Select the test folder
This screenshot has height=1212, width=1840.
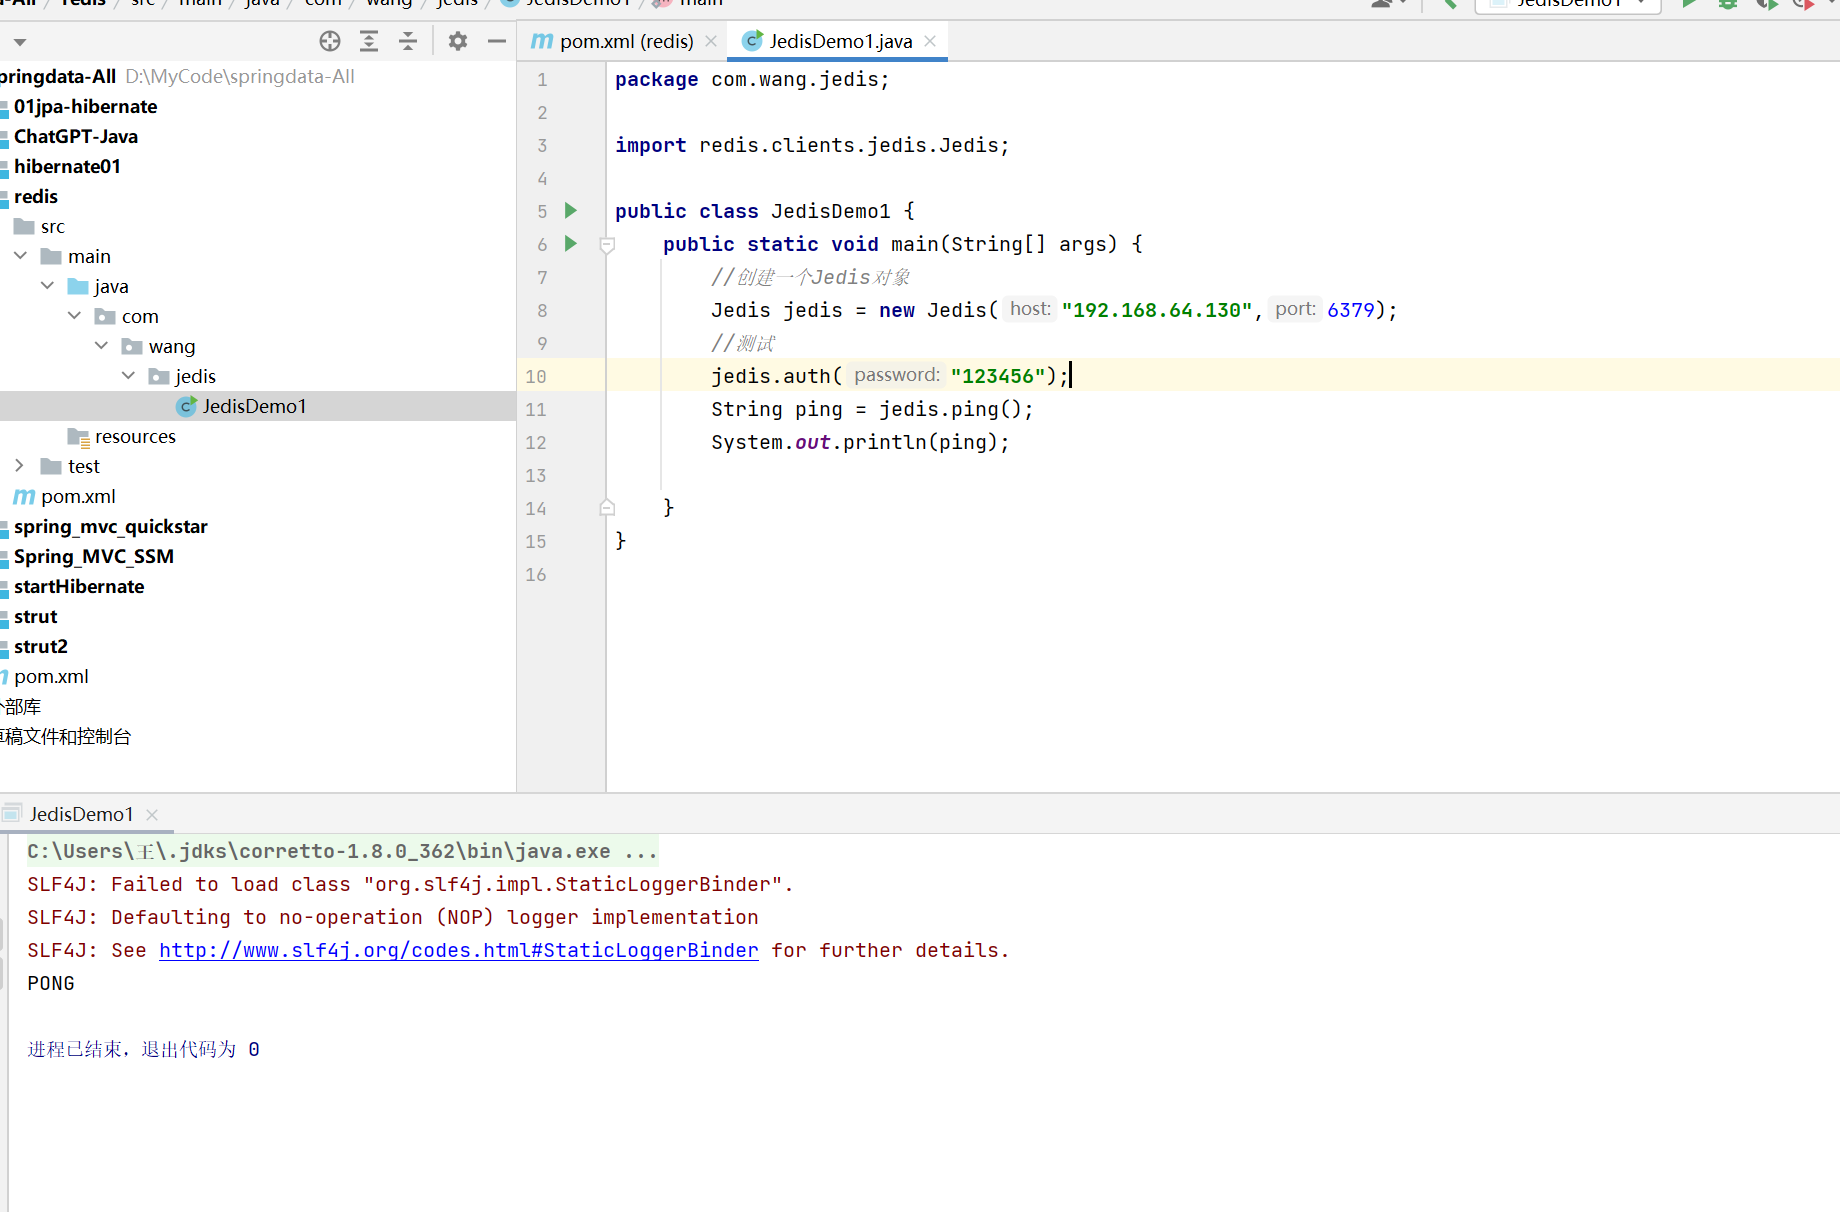(x=84, y=466)
